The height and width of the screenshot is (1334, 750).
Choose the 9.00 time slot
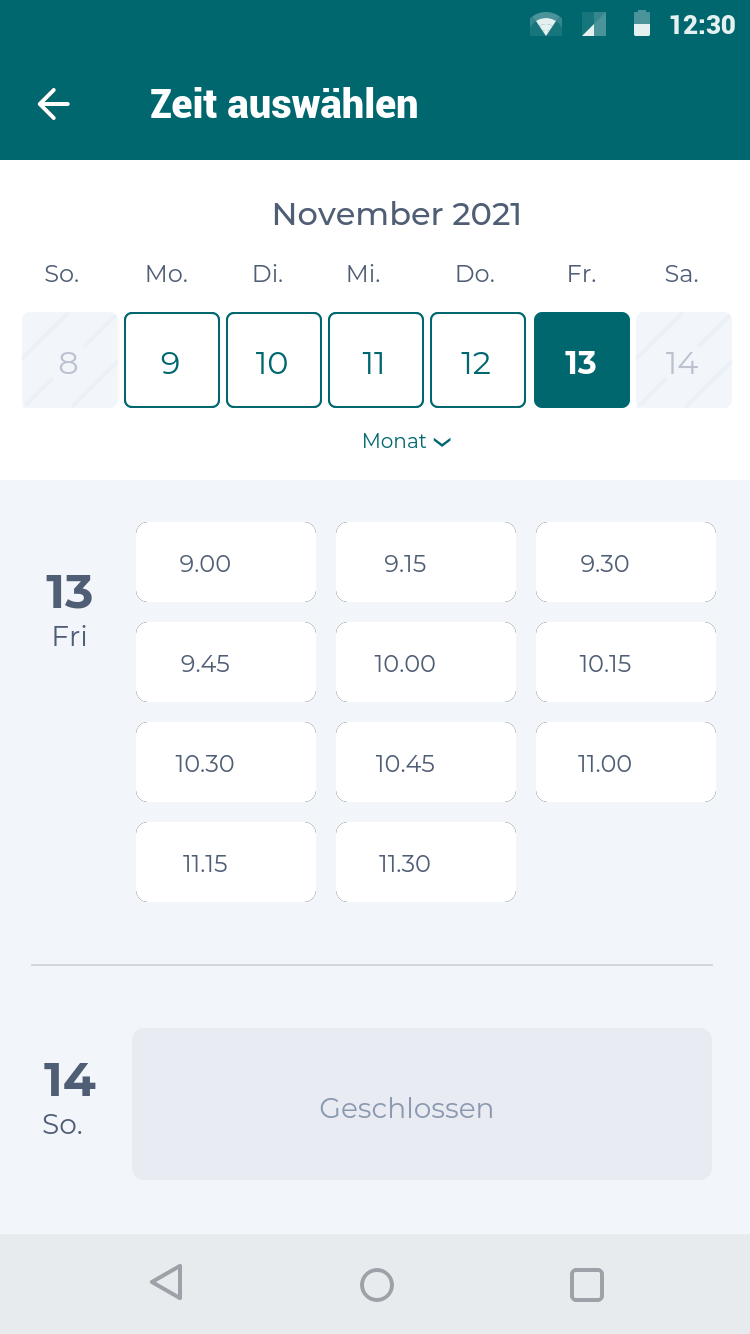(x=226, y=562)
